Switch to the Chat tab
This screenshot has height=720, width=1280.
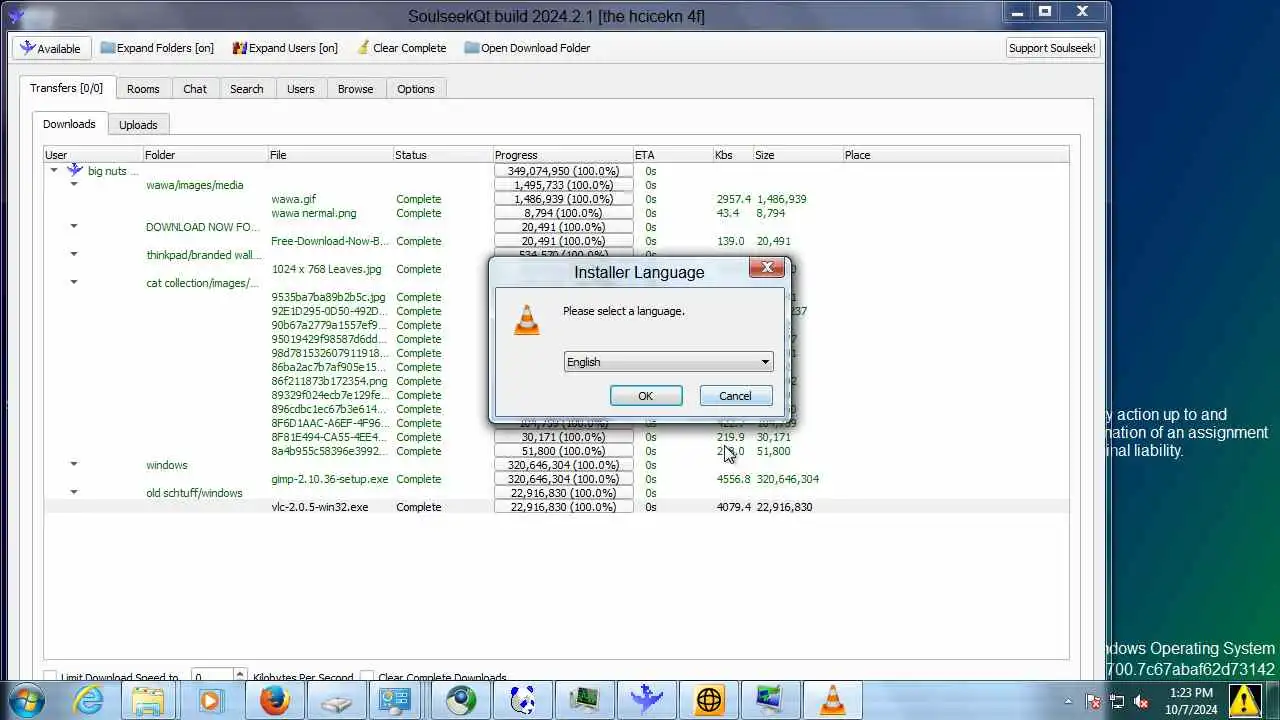(x=195, y=89)
